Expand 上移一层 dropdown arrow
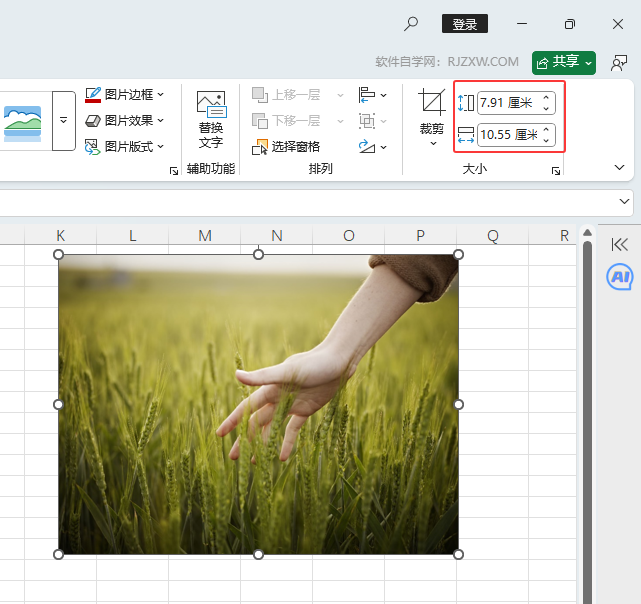The height and width of the screenshot is (604, 641). coord(340,95)
